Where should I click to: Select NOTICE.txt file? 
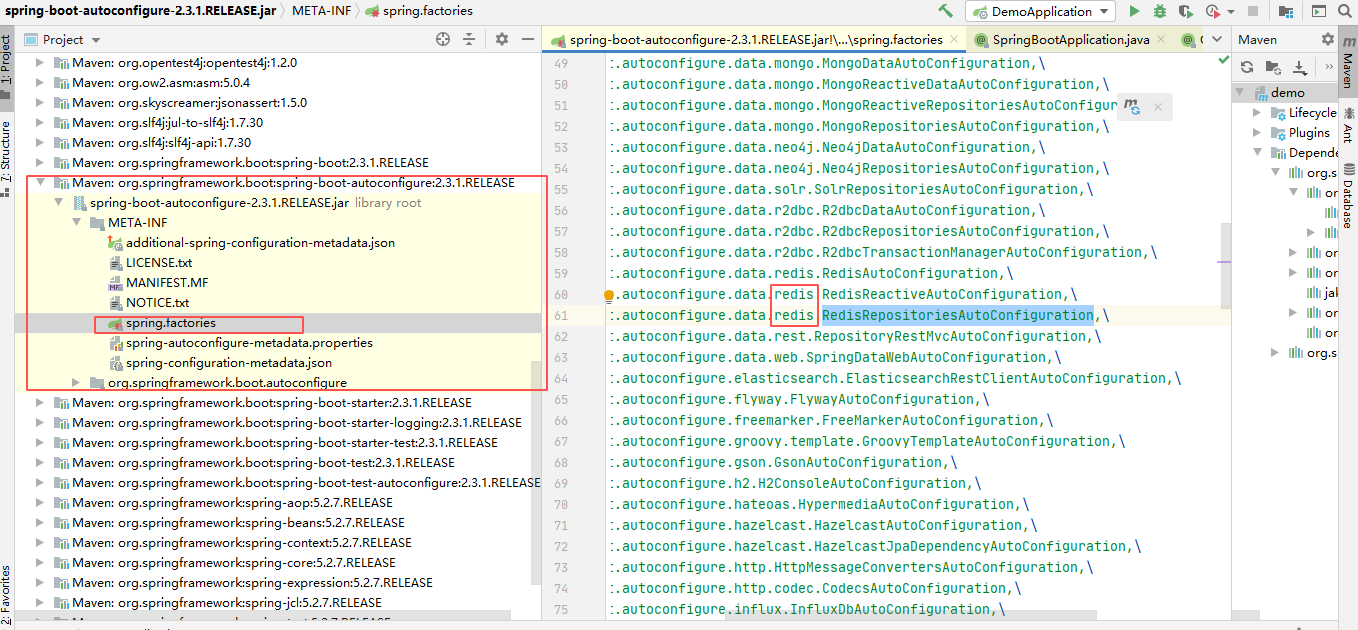[x=157, y=303]
